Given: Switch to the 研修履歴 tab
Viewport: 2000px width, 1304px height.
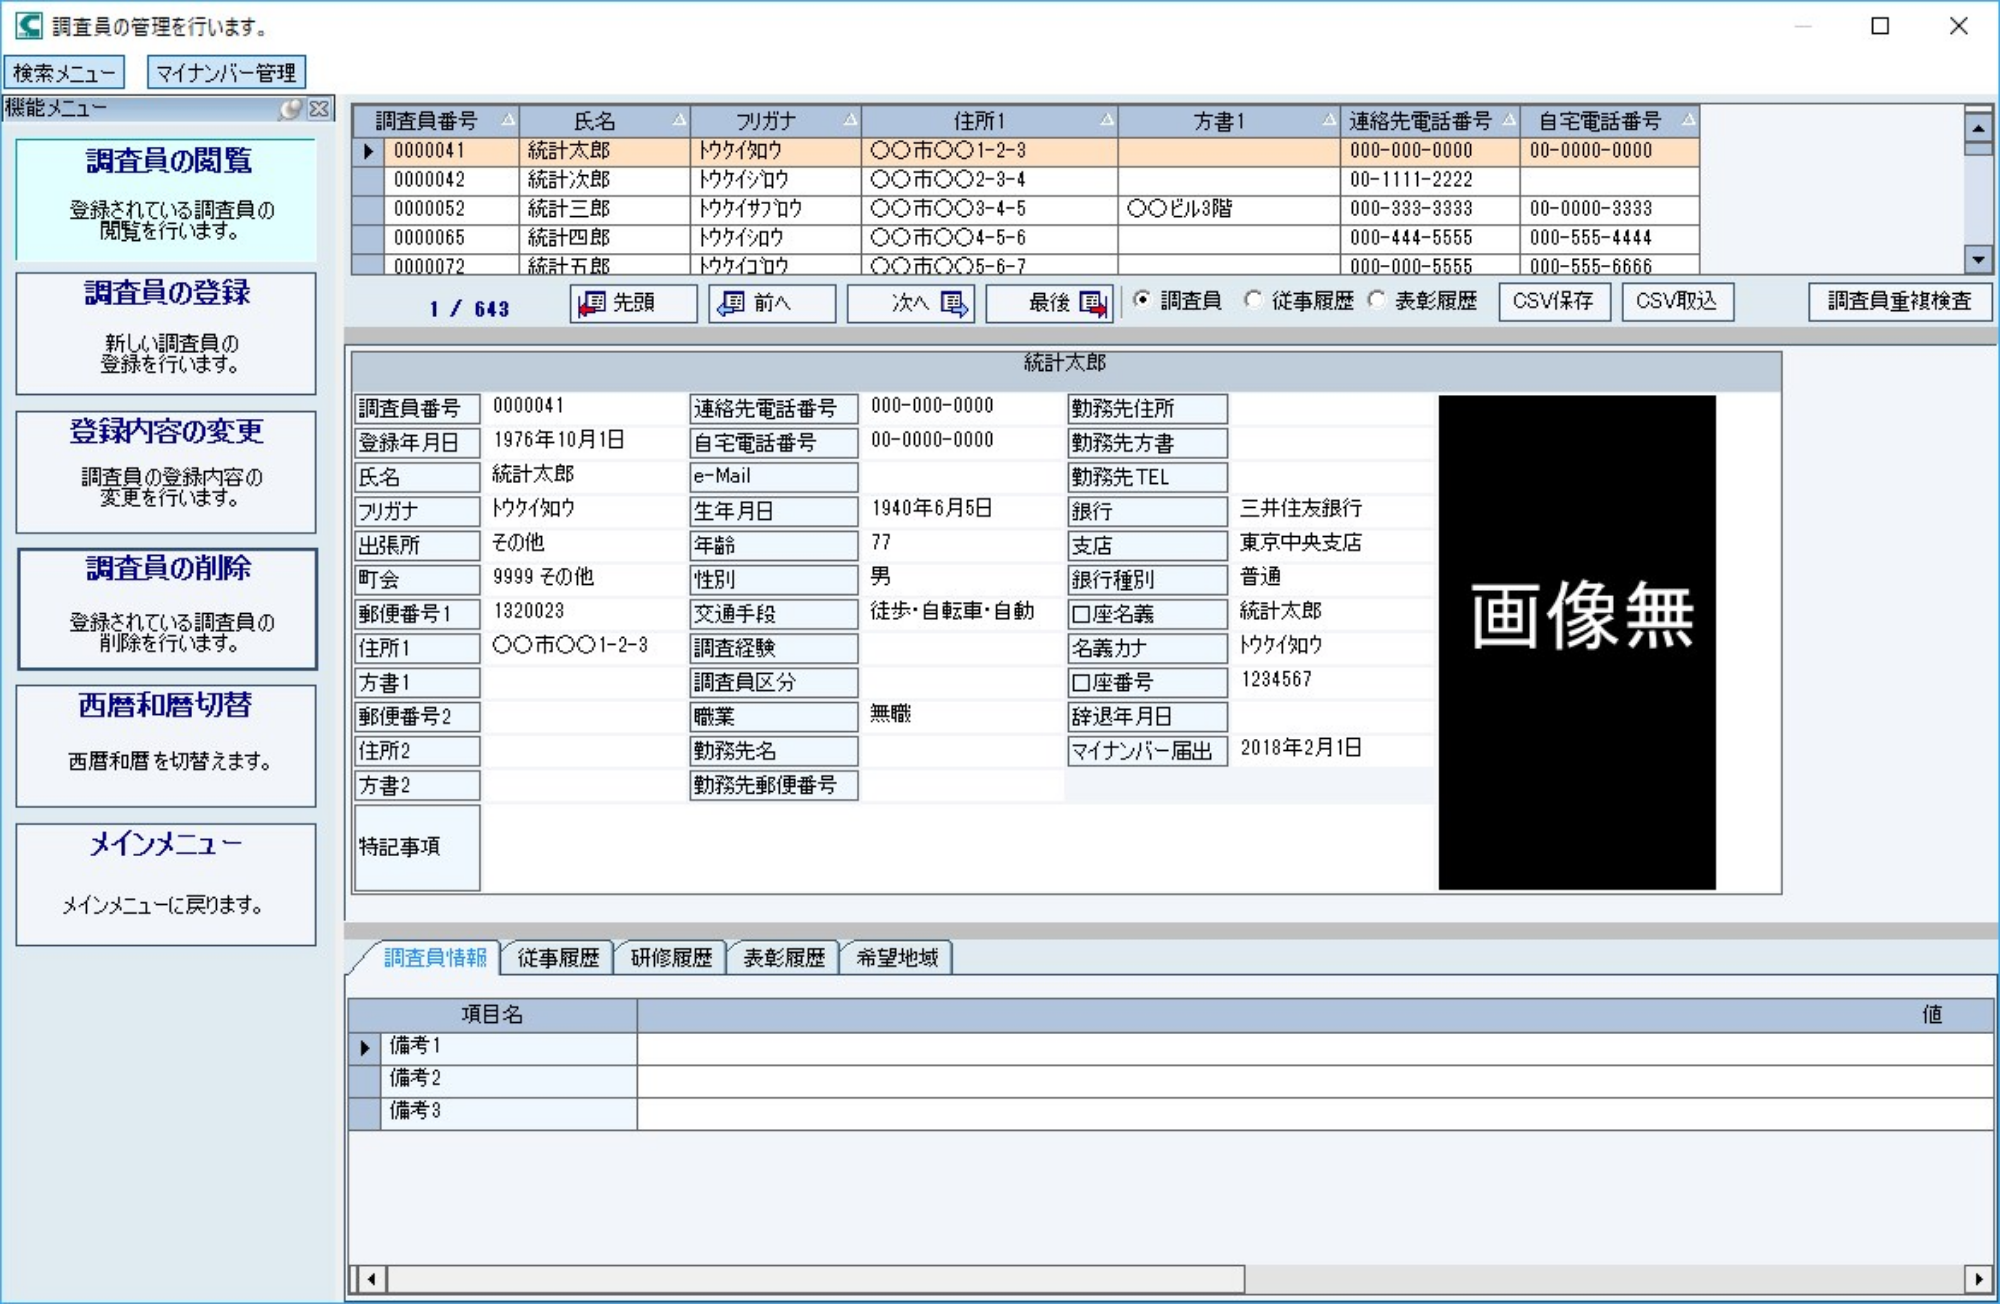Looking at the screenshot, I should coord(671,958).
